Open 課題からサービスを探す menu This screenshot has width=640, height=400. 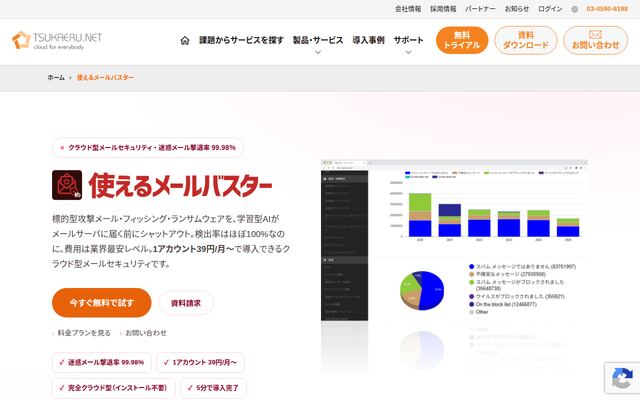point(241,40)
